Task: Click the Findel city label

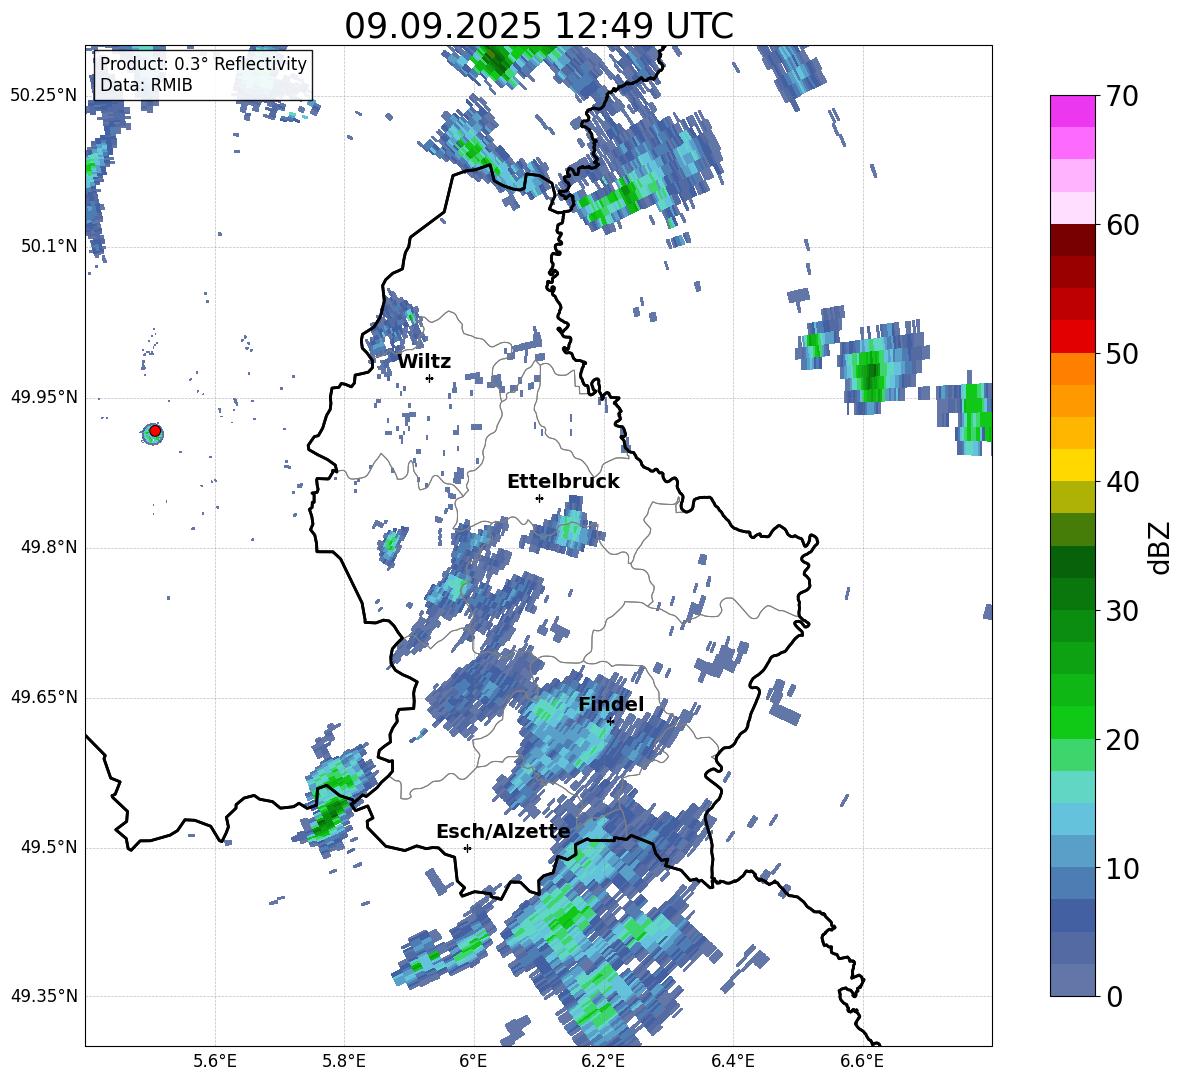Action: point(611,704)
